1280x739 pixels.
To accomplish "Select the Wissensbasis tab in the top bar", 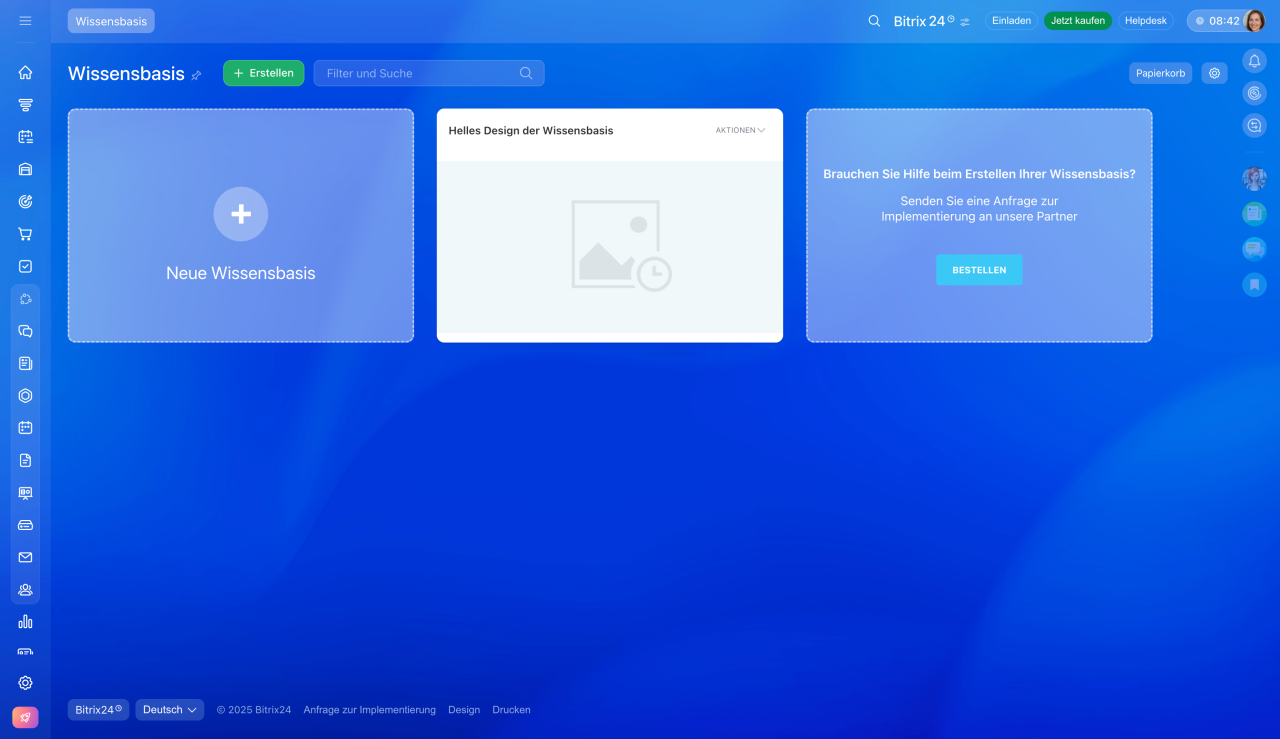I will click(x=111, y=21).
